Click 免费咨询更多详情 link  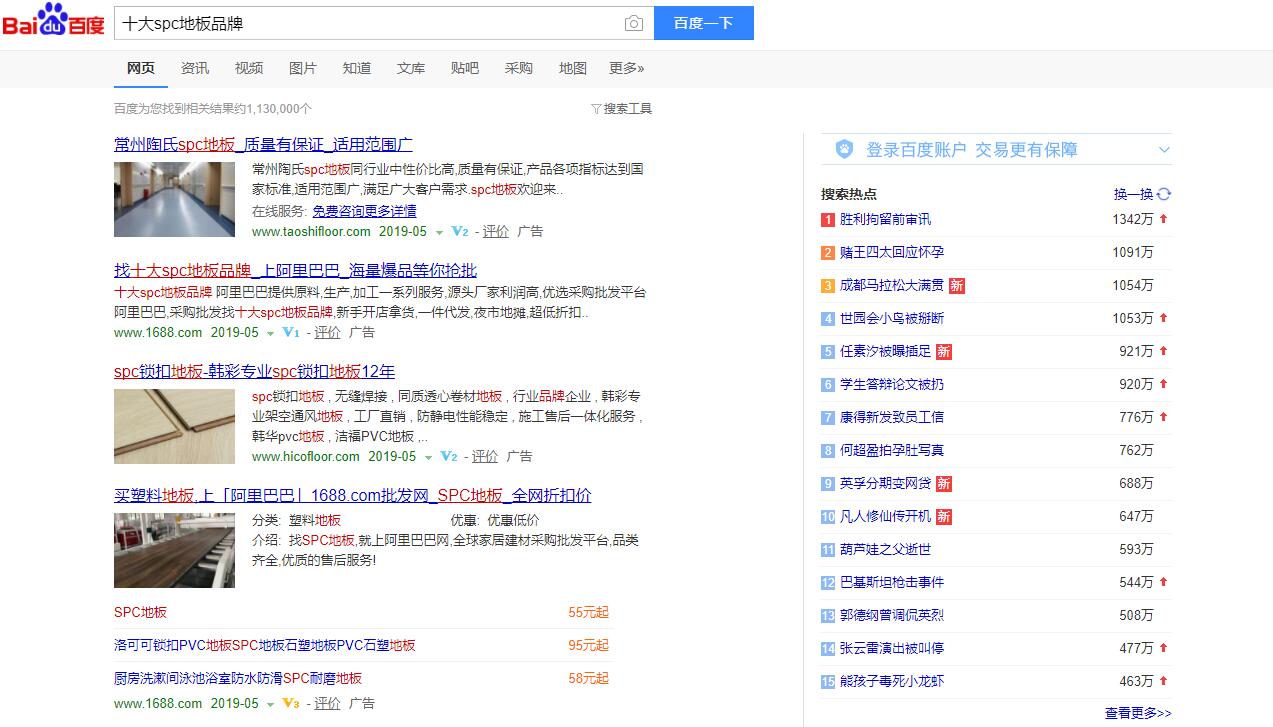coord(364,211)
